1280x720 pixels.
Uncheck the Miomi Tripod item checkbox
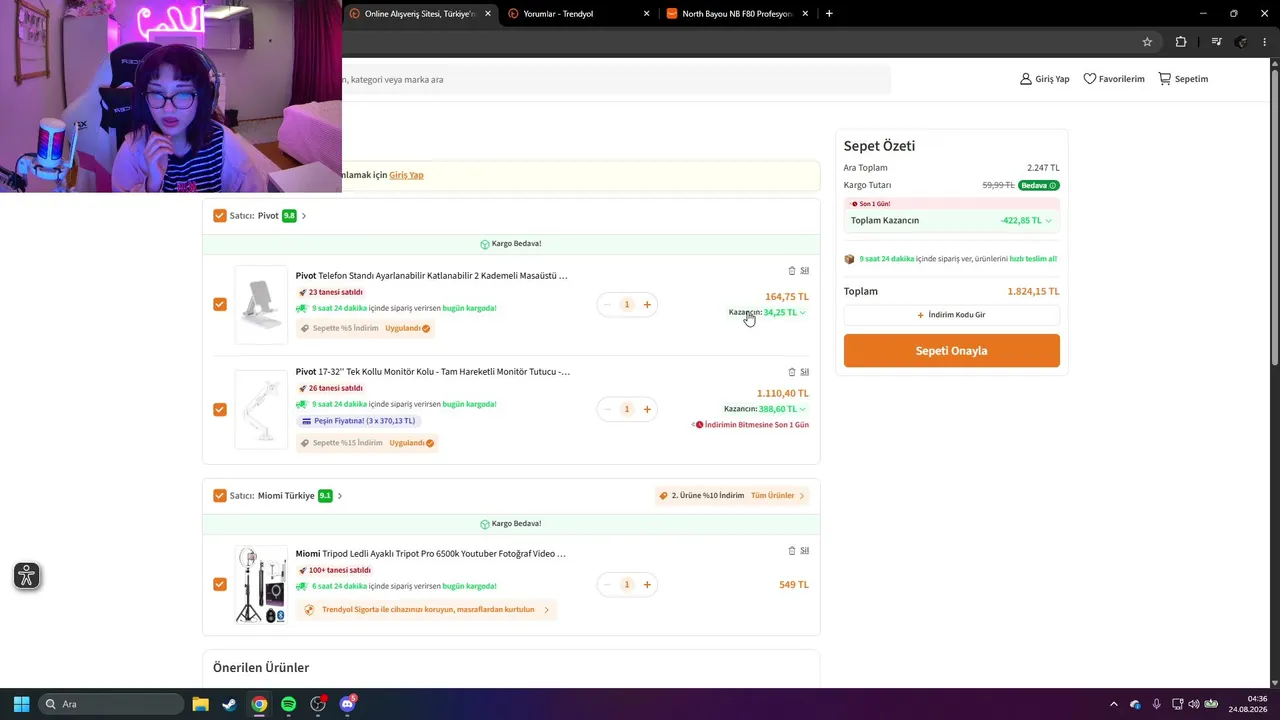220,584
